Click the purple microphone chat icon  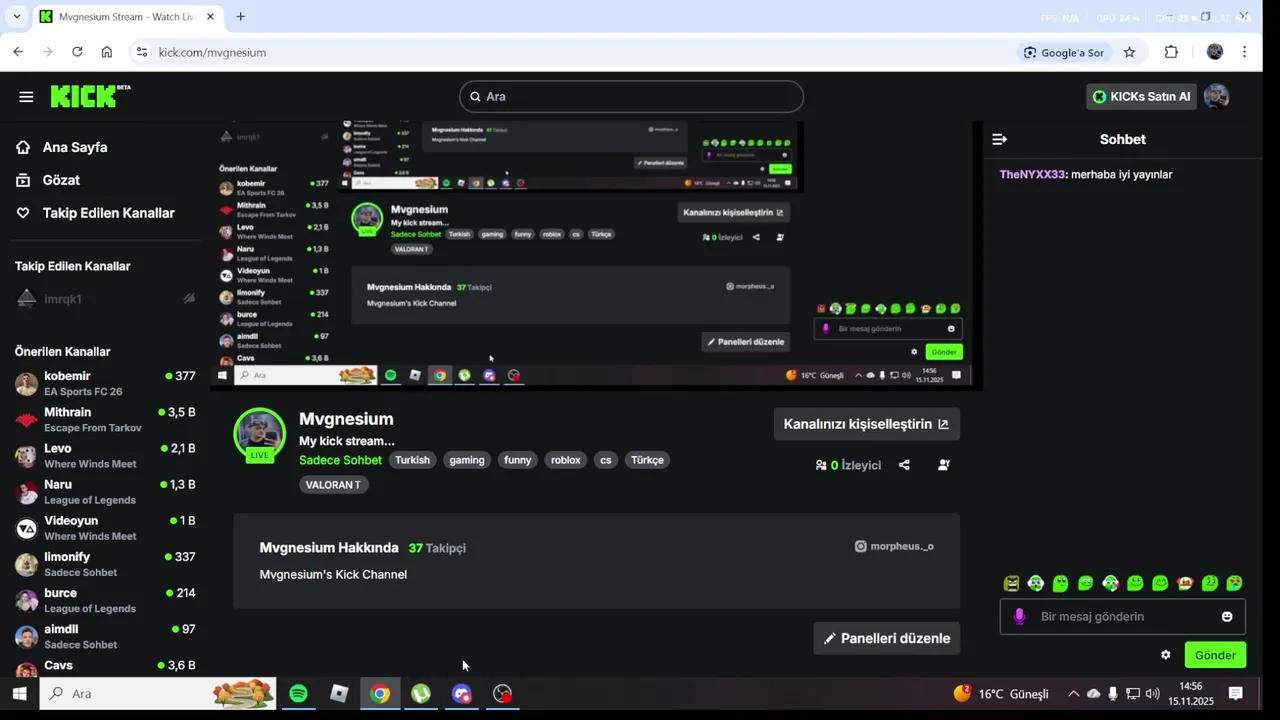[1019, 617]
